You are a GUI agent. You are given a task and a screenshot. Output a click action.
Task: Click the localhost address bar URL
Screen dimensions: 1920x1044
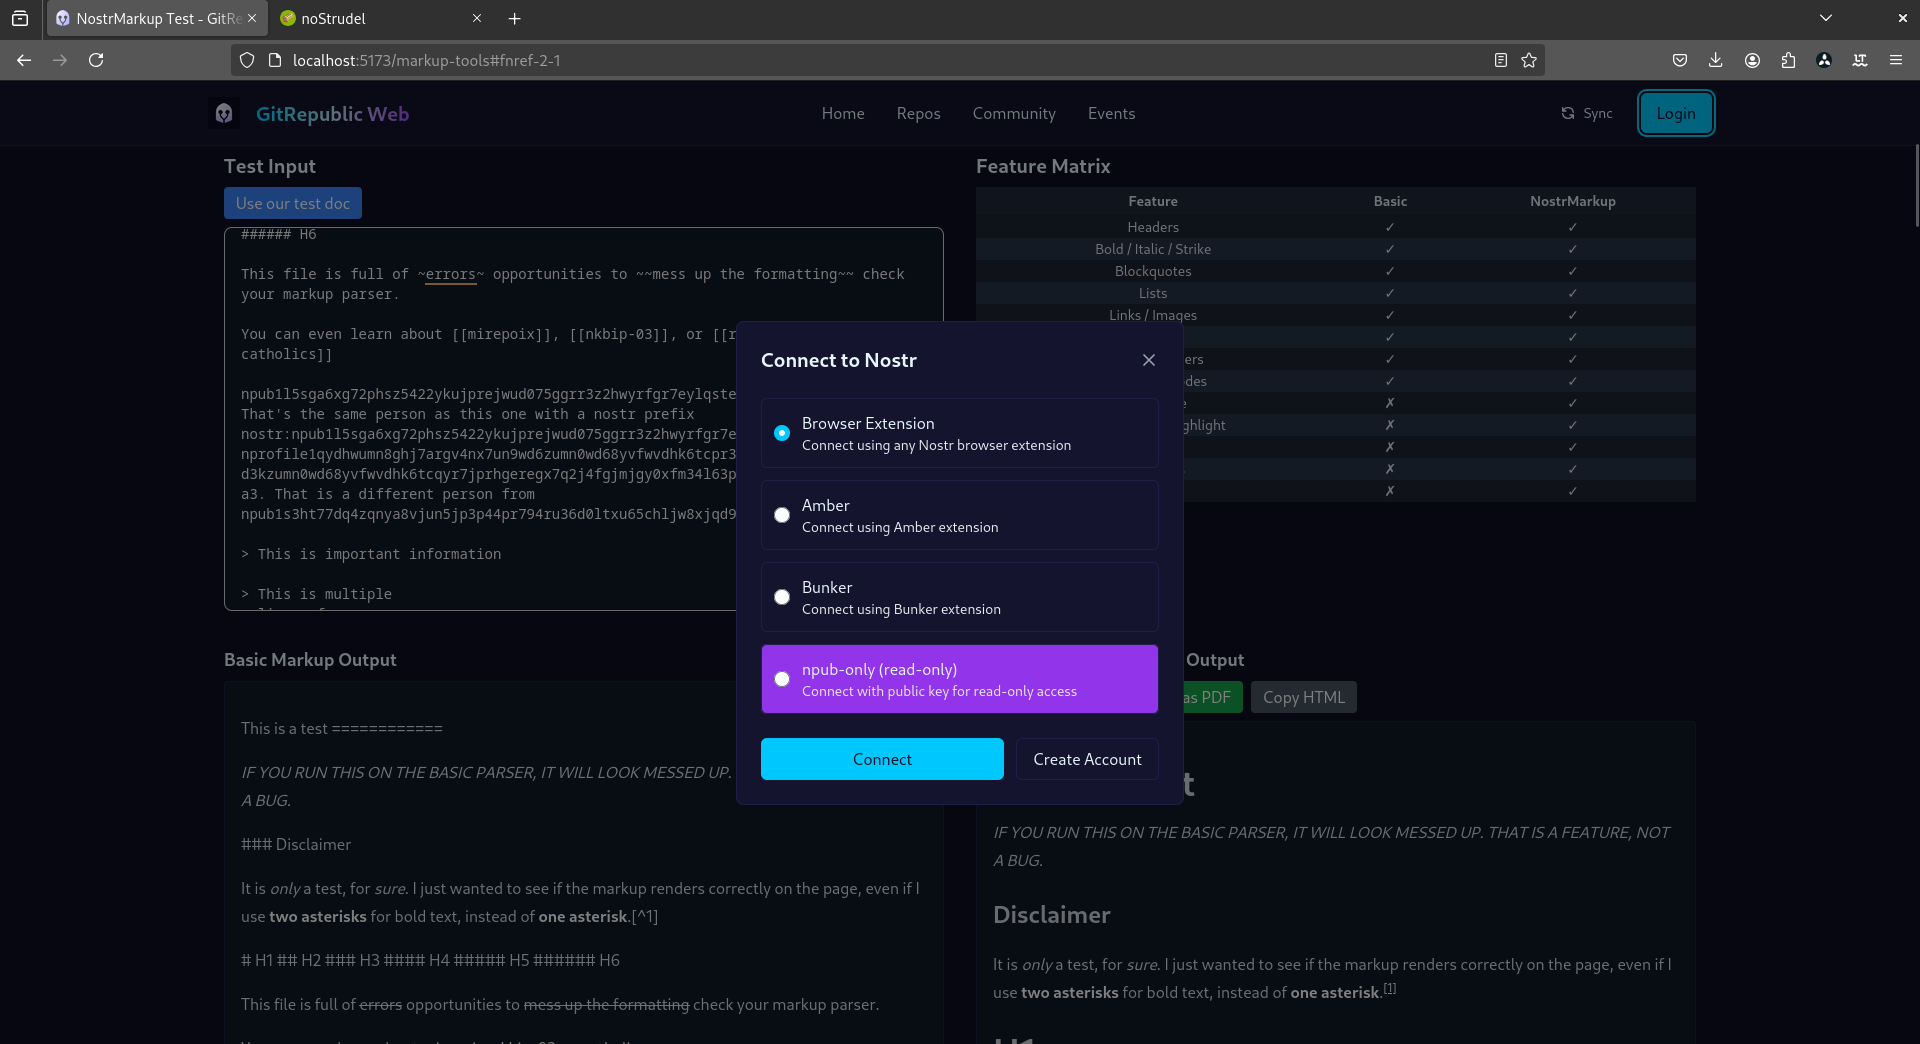coord(426,60)
